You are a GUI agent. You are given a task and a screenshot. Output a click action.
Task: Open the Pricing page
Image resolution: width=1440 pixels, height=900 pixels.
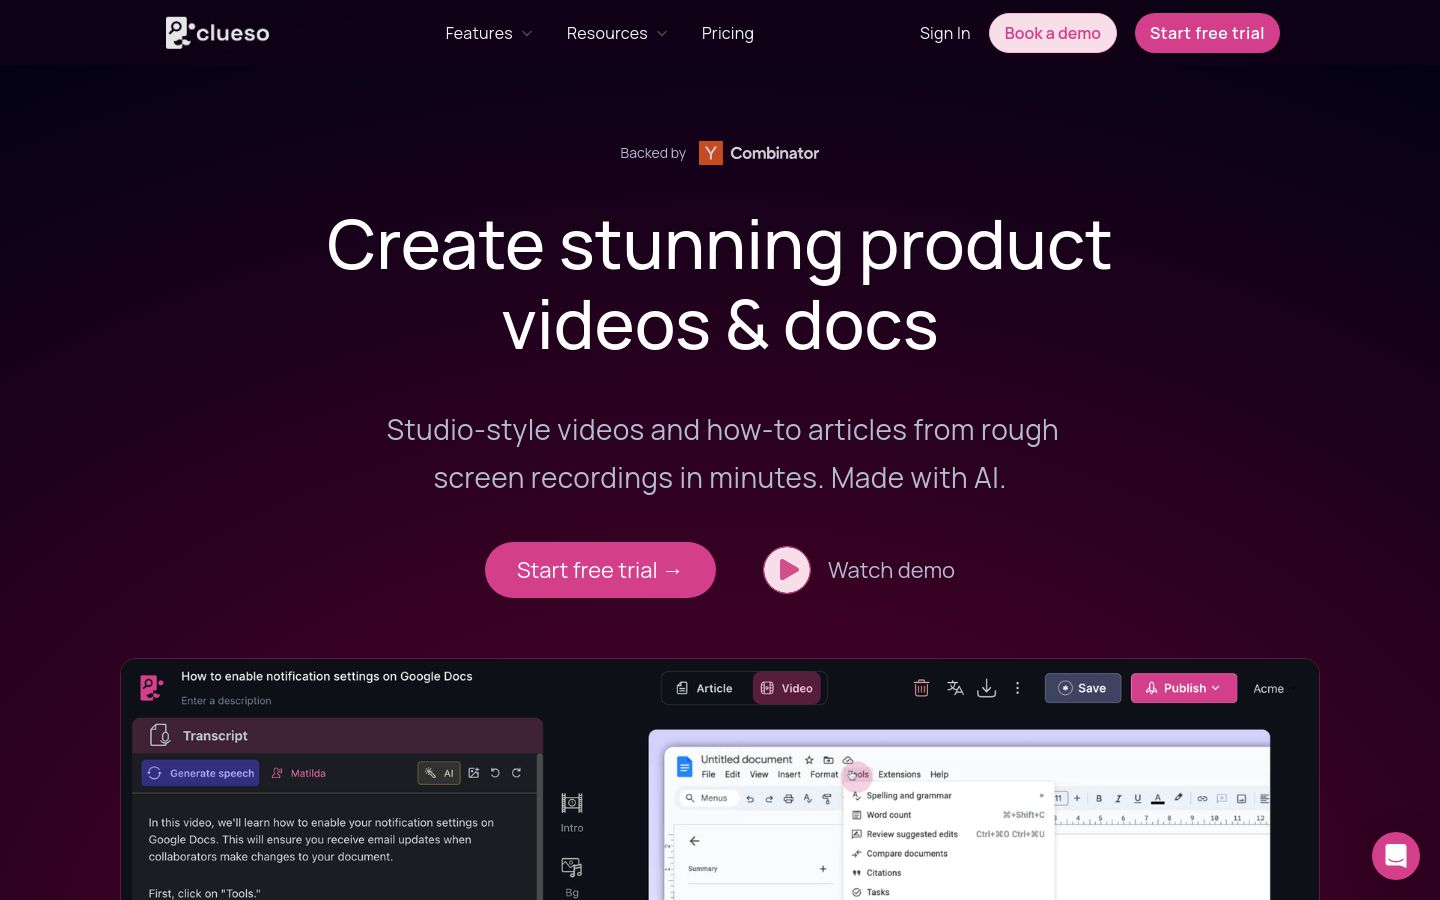tap(727, 33)
